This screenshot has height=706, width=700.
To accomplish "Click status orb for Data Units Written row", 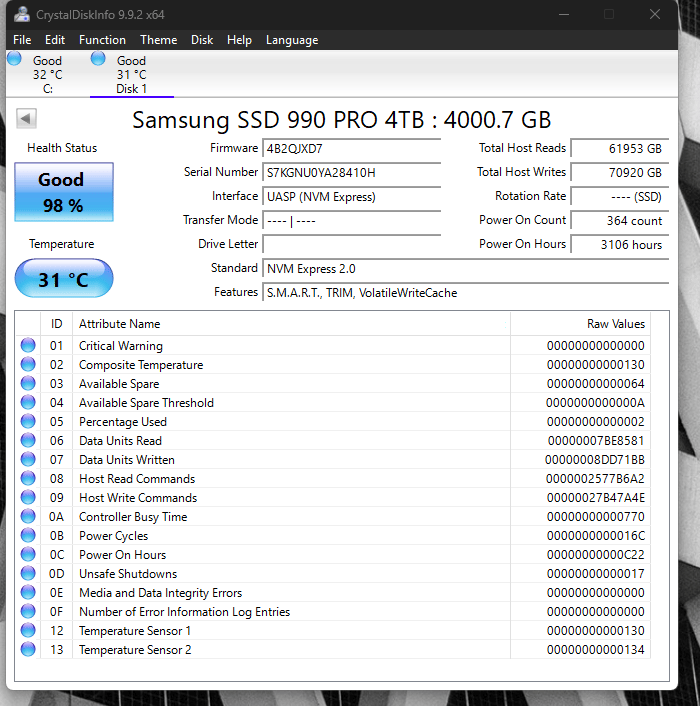I will click(x=28, y=459).
